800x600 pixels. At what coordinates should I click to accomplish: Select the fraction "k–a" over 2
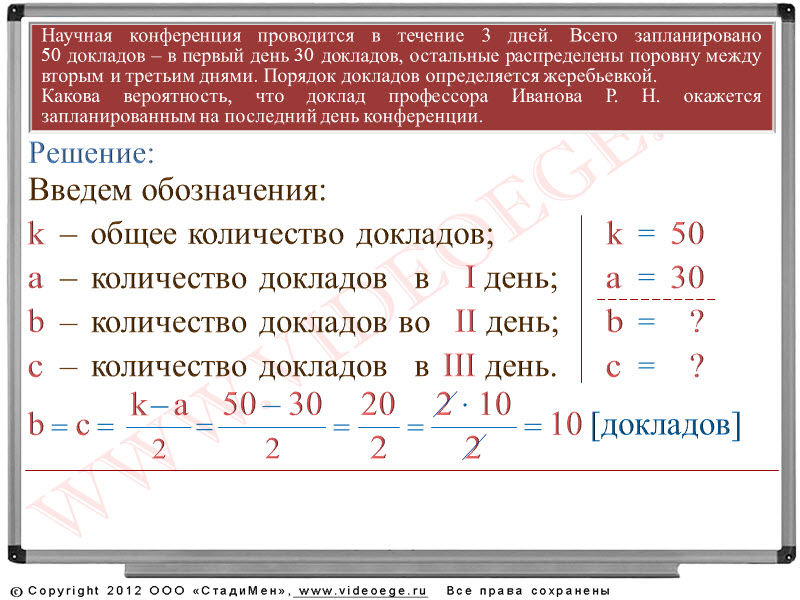(x=159, y=426)
